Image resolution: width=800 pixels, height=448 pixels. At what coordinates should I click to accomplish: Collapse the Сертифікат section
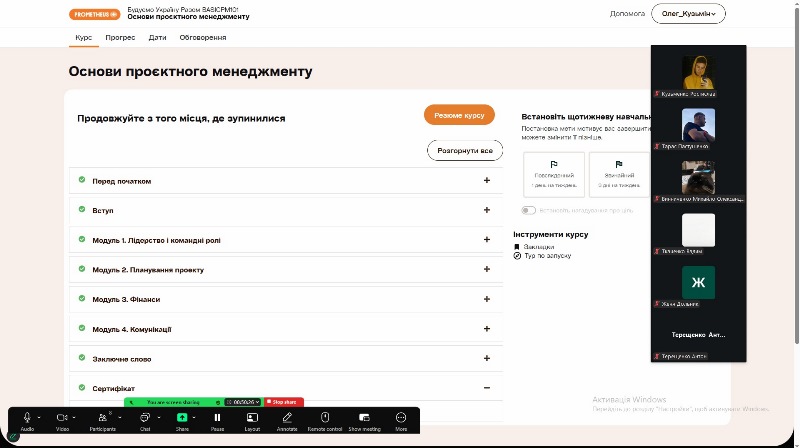click(x=487, y=388)
